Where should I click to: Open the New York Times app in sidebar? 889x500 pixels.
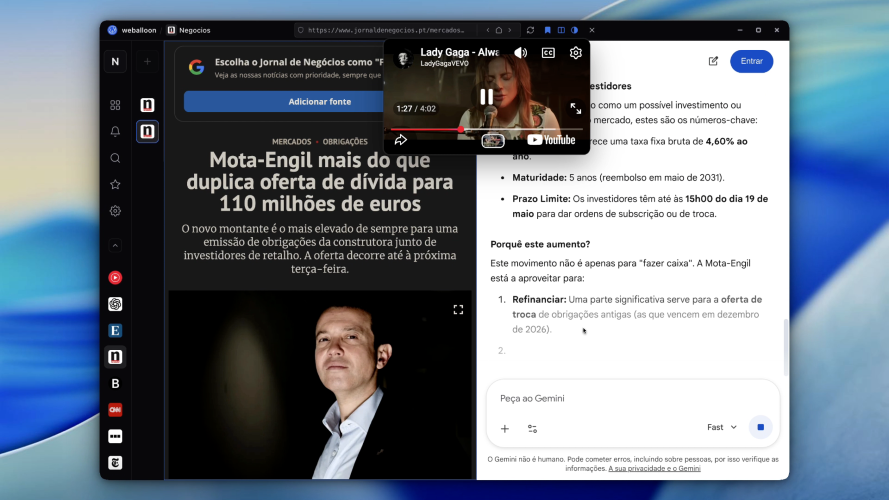[115, 463]
